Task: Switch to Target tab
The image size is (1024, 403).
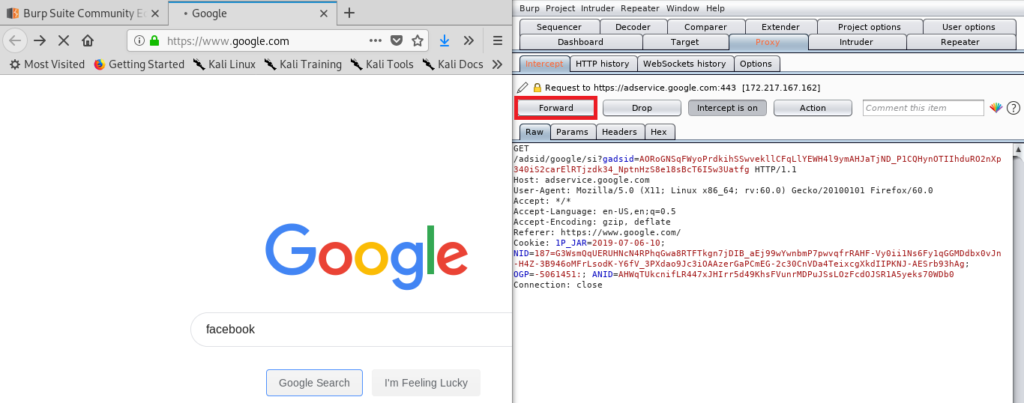Action: click(x=684, y=42)
